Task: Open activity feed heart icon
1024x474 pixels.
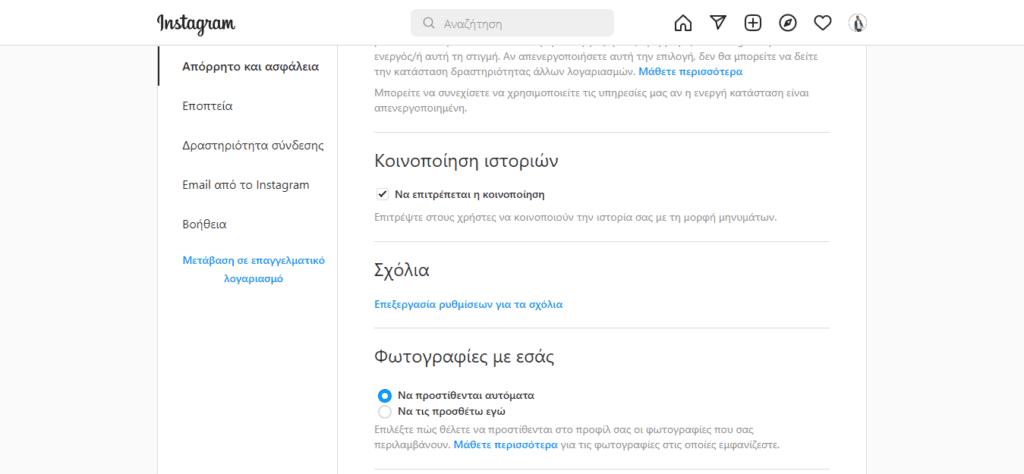Action: click(x=823, y=23)
